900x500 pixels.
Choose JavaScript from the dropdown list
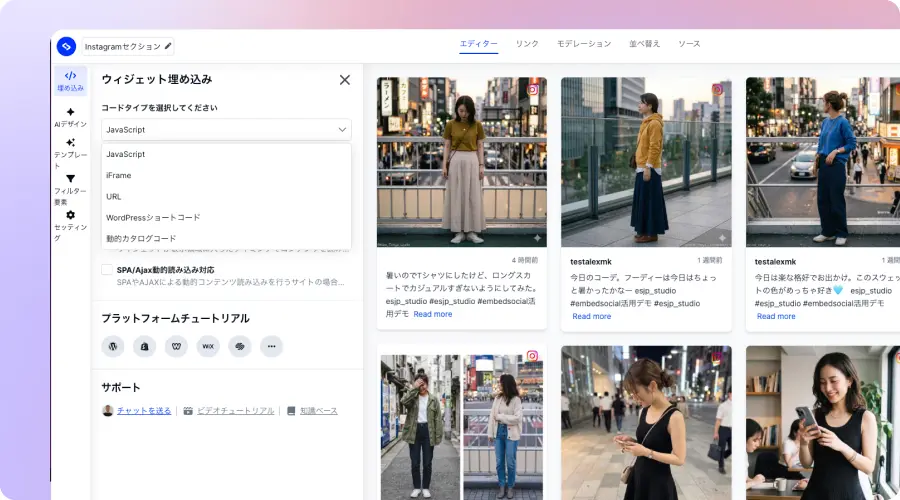click(226, 154)
